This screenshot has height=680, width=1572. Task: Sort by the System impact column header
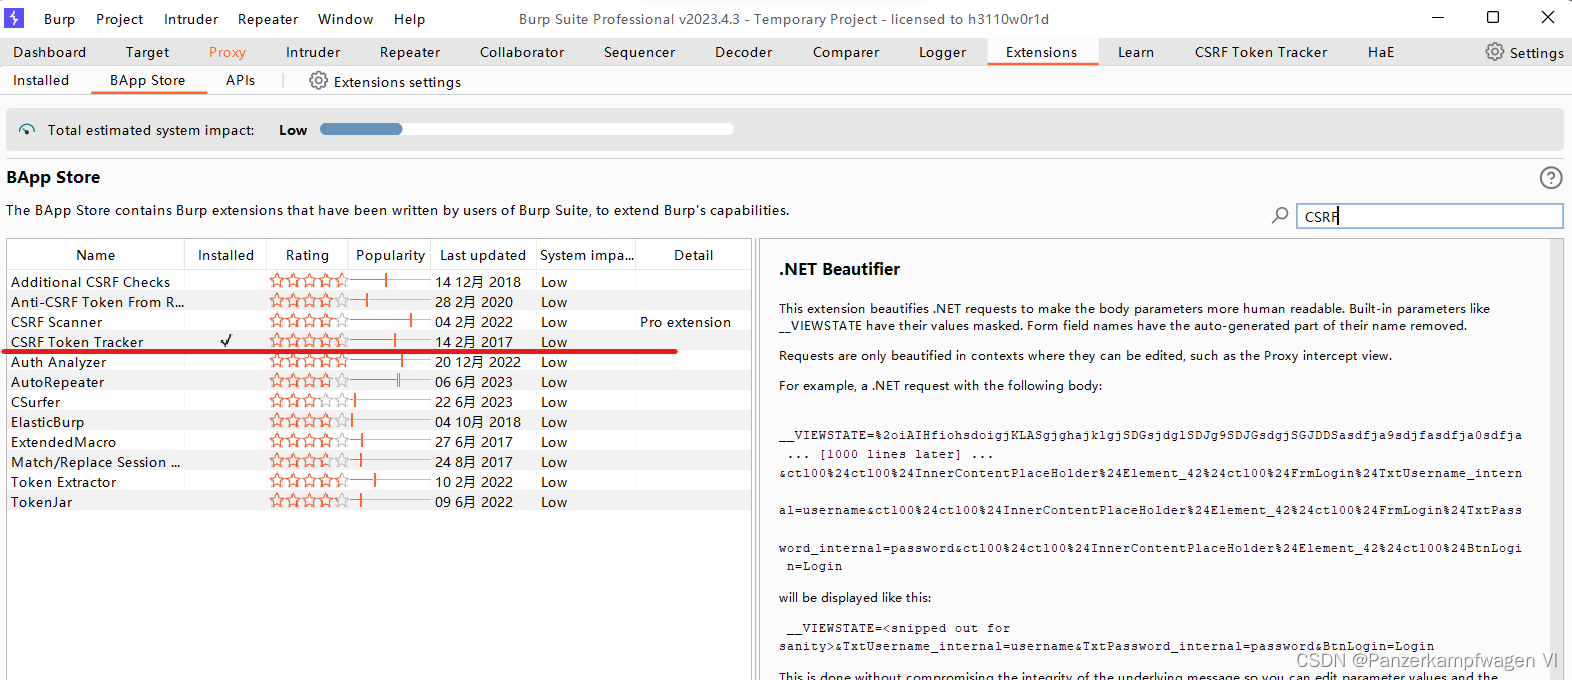[x=586, y=255]
